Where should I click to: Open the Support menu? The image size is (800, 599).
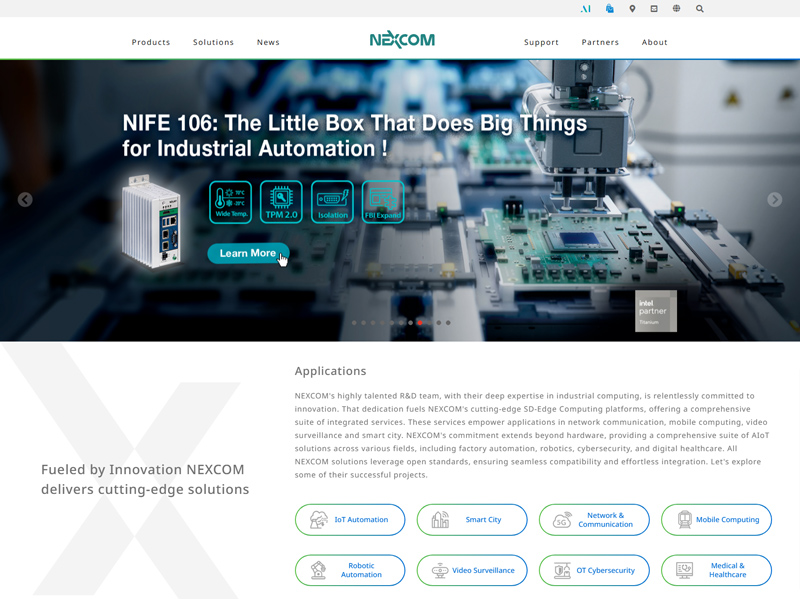coord(541,43)
